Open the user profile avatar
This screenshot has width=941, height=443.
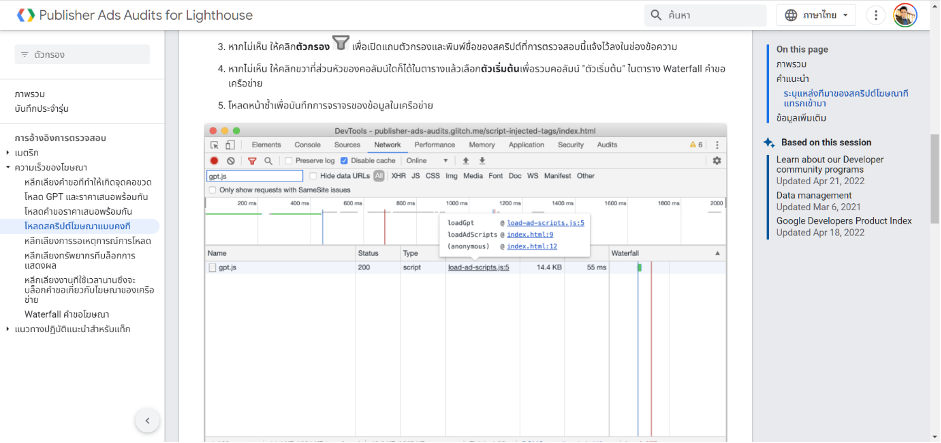pyautogui.click(x=905, y=15)
